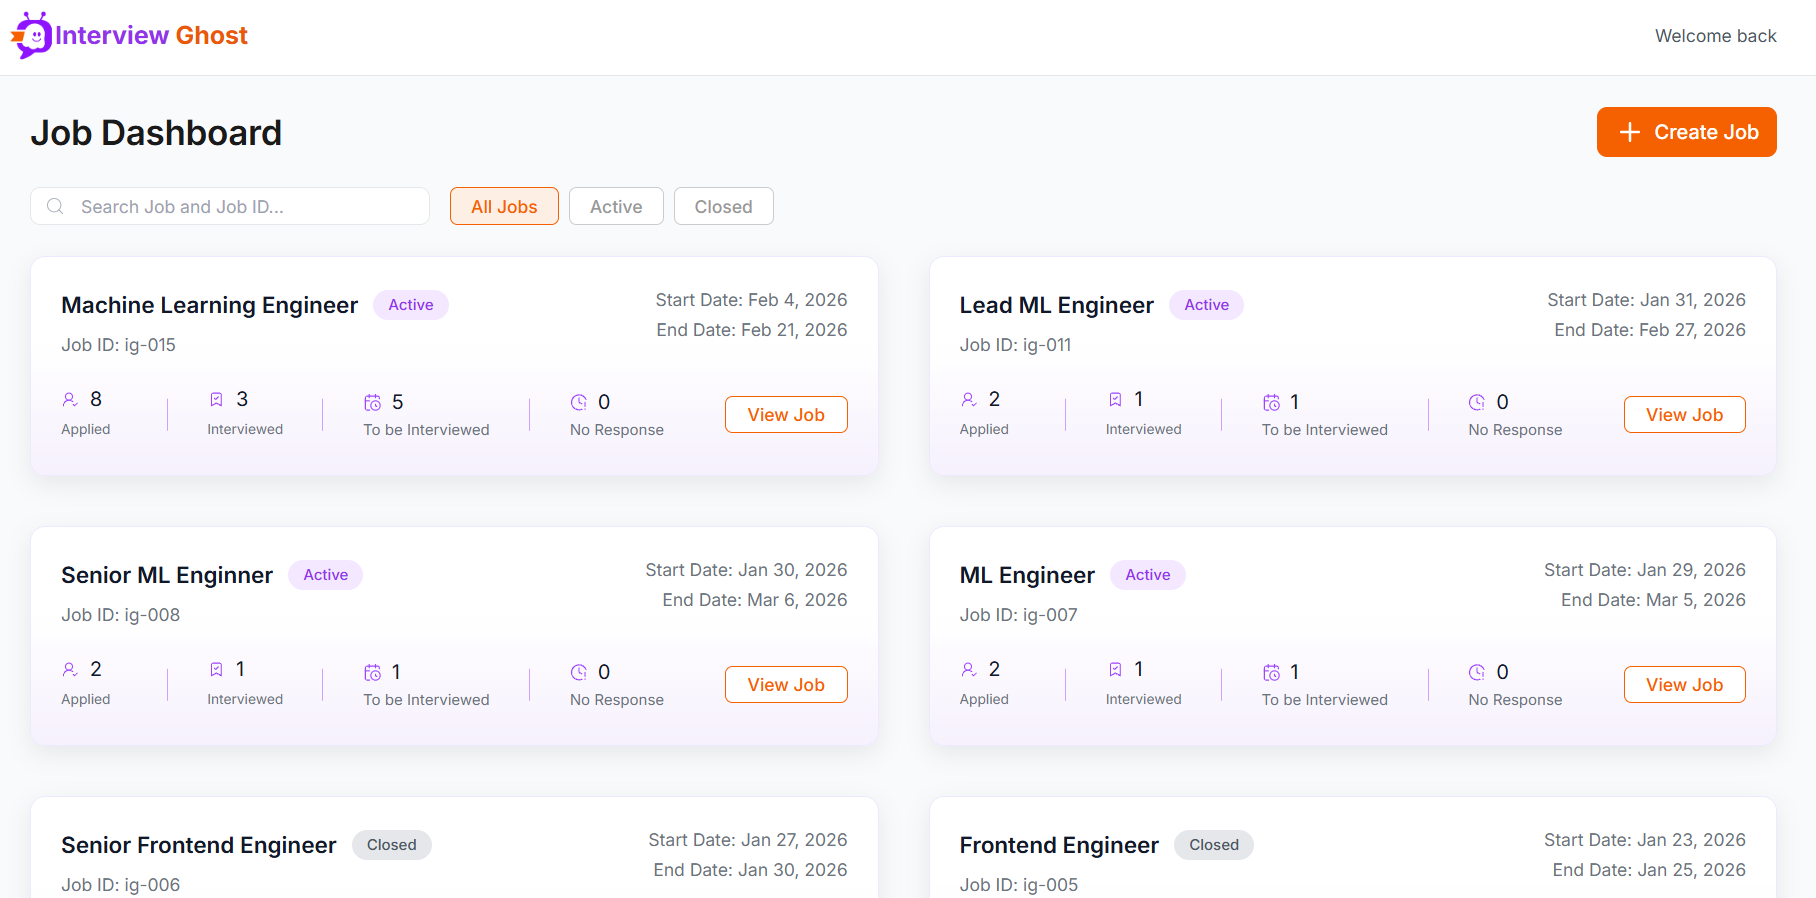Click Interviewed icon on ML Engineer card

[1115, 669]
